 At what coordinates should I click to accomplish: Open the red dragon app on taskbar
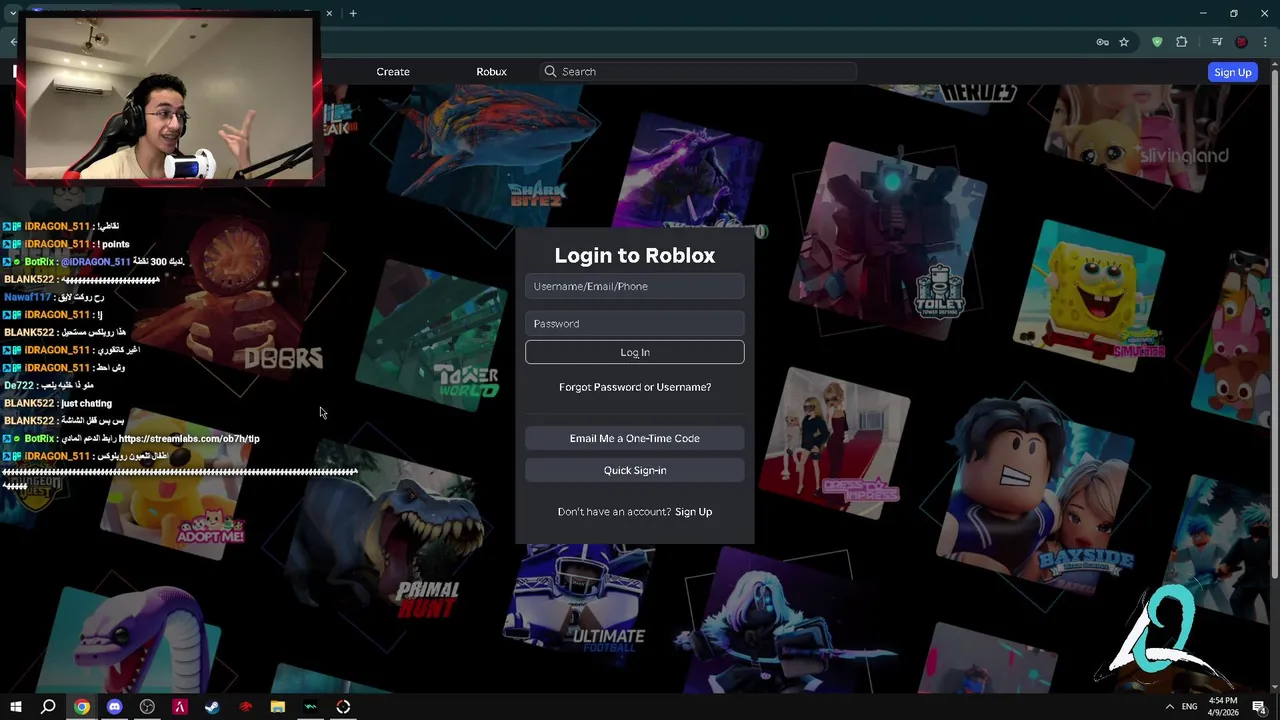245,707
